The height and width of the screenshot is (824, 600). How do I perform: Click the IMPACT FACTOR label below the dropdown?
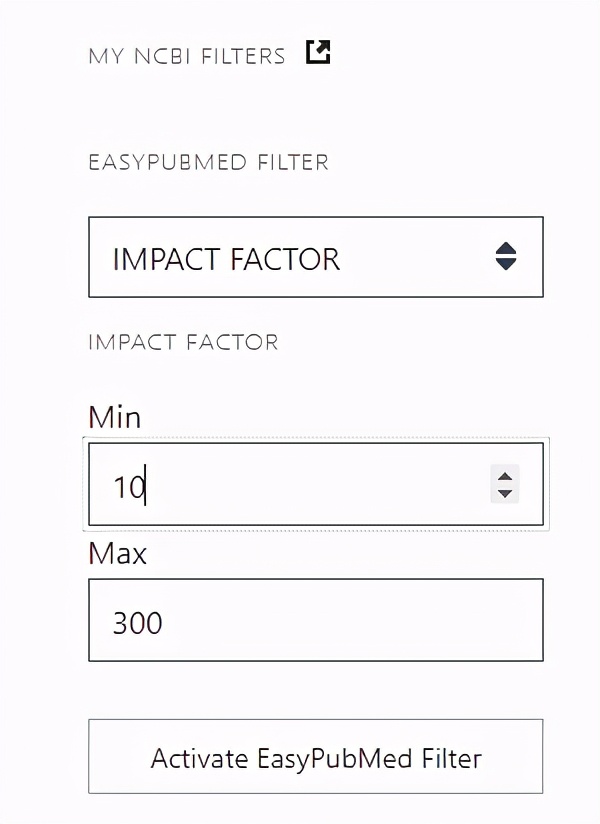point(183,343)
